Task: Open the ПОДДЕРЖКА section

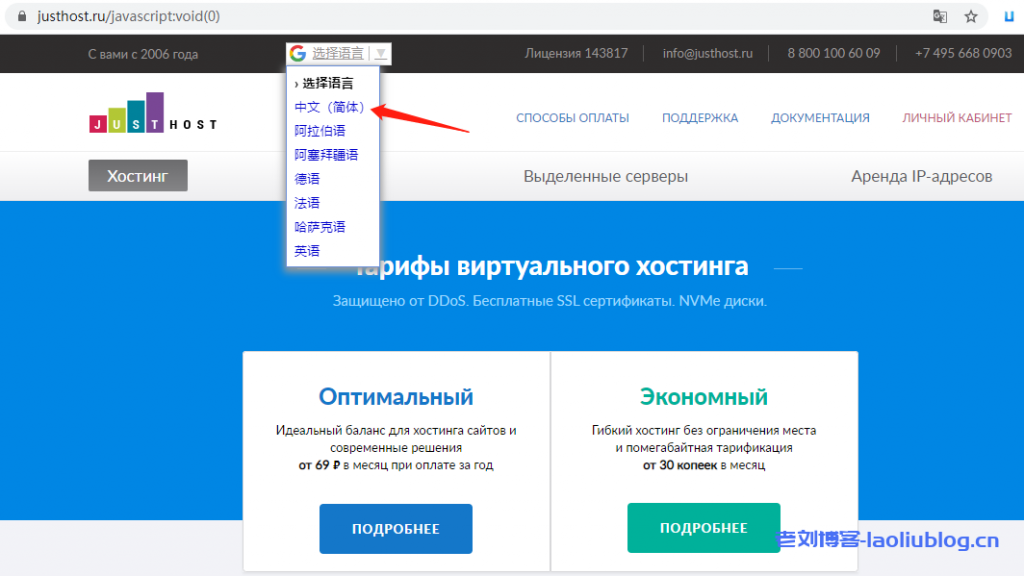Action: point(702,117)
